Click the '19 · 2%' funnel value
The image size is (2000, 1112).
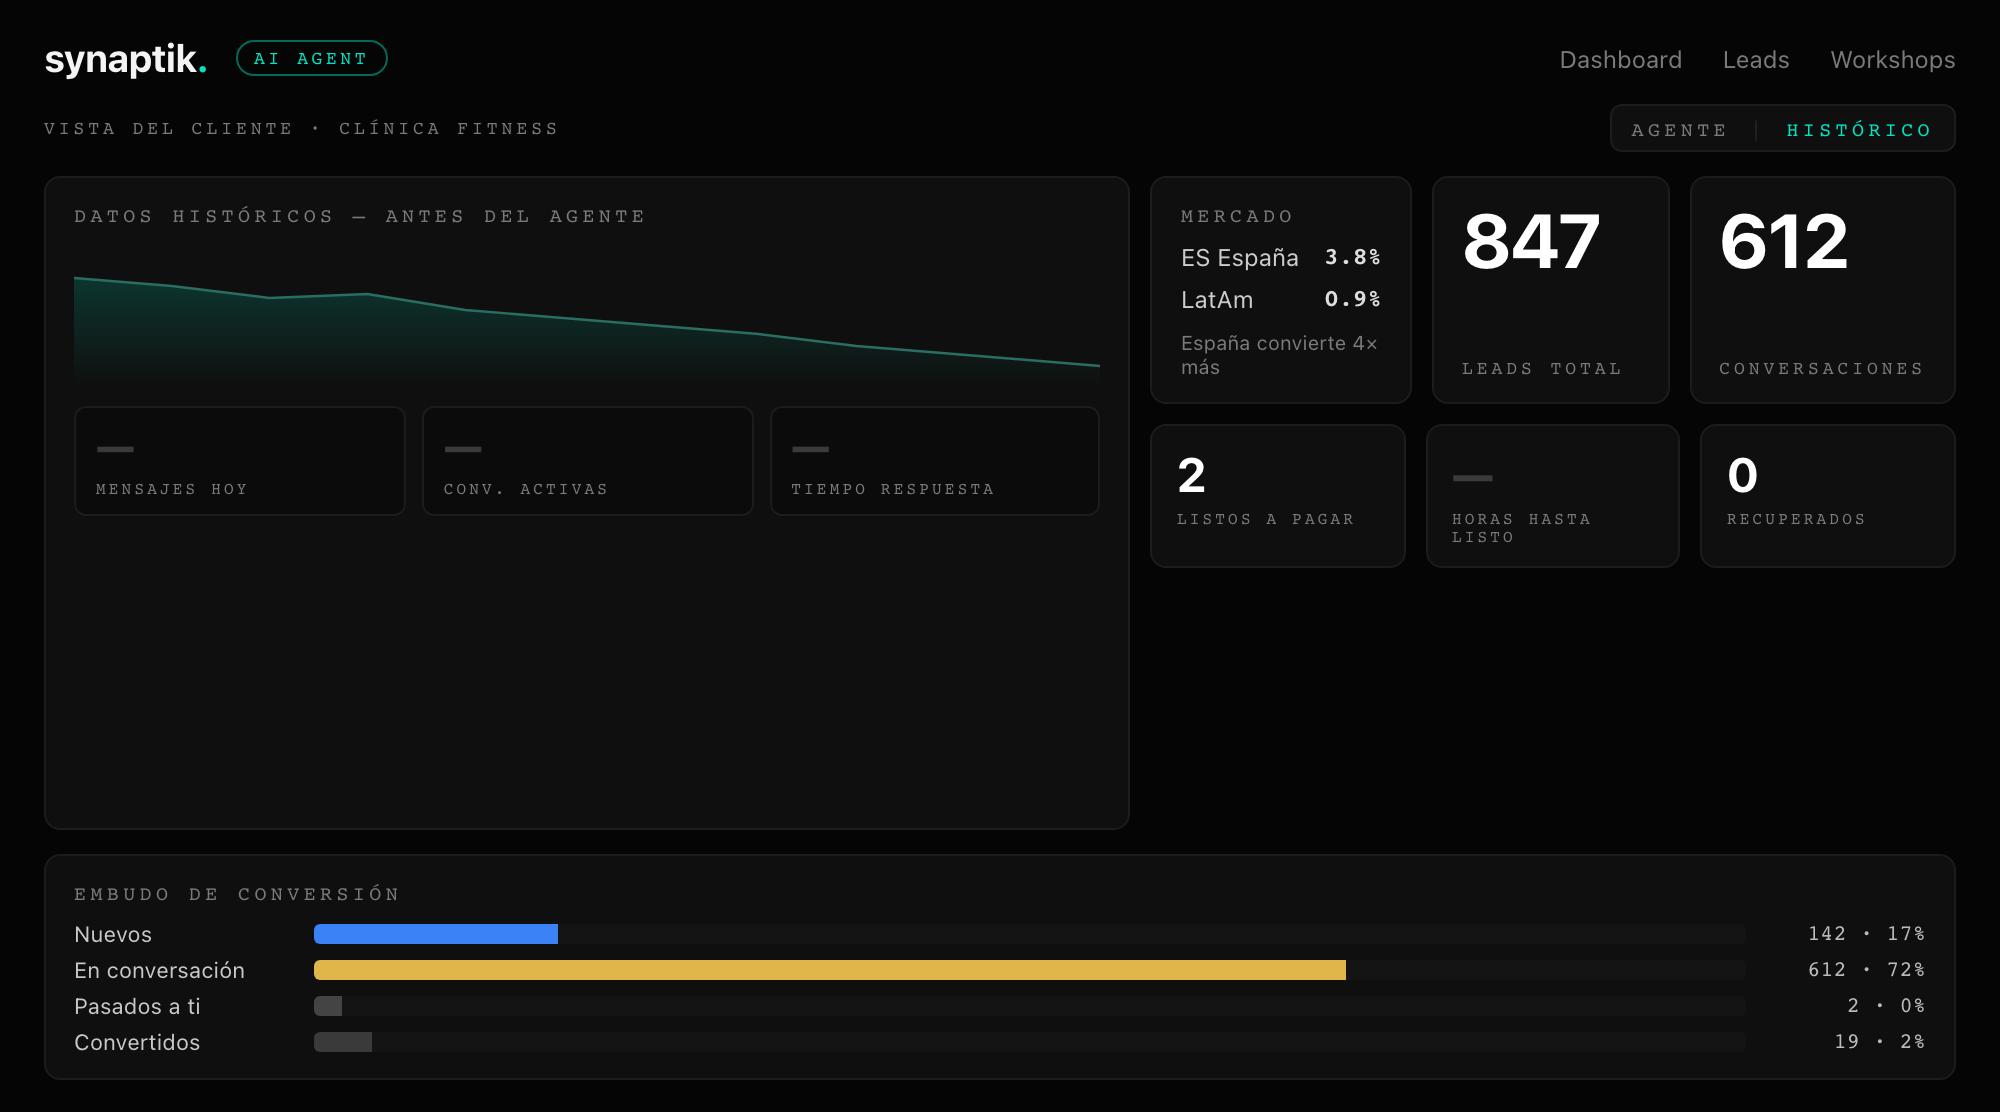coord(1880,1042)
